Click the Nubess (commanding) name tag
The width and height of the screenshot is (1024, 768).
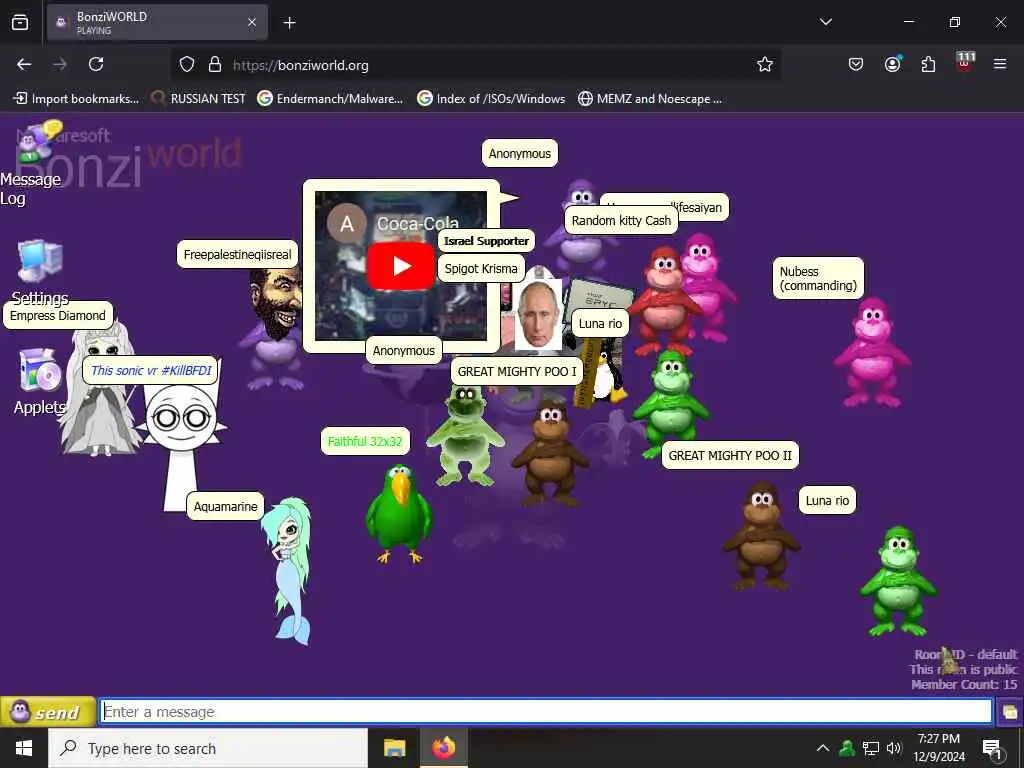(818, 278)
